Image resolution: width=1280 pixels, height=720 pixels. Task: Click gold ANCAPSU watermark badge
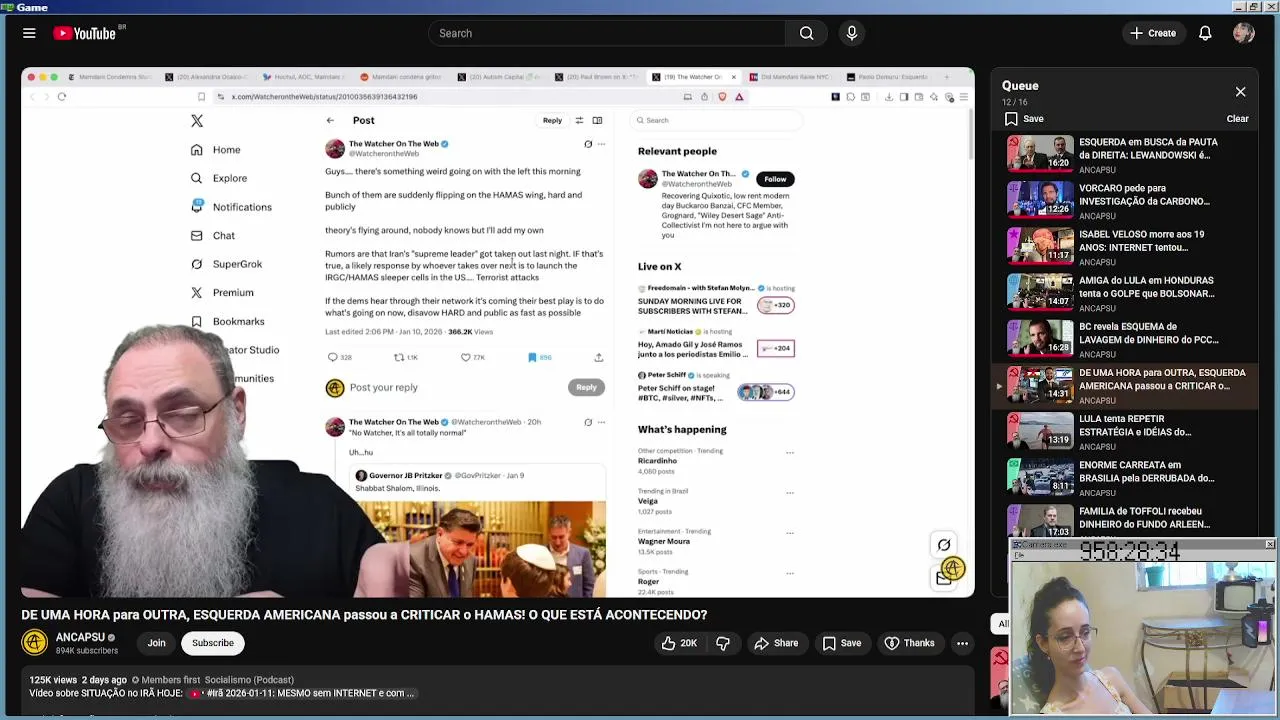(x=953, y=569)
